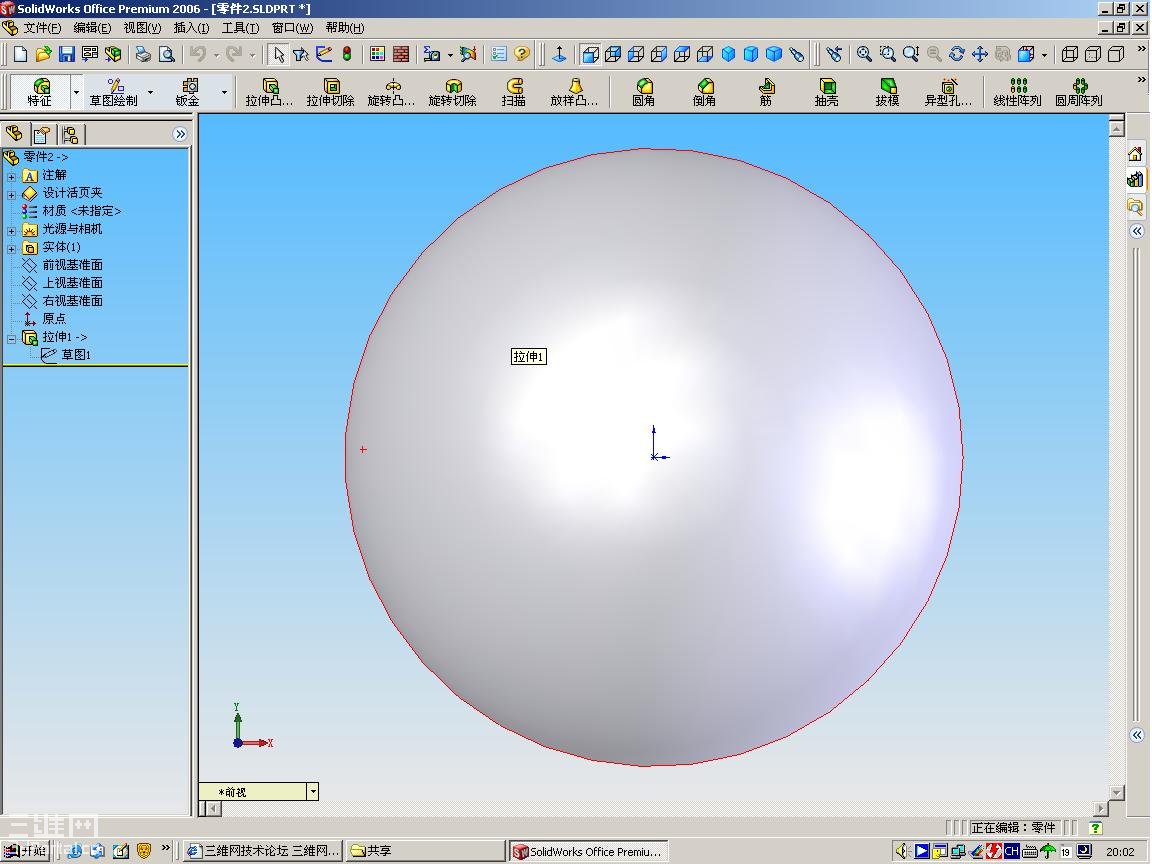Switch to 共享 folder taskbar button
The image size is (1152, 864).
tap(424, 851)
